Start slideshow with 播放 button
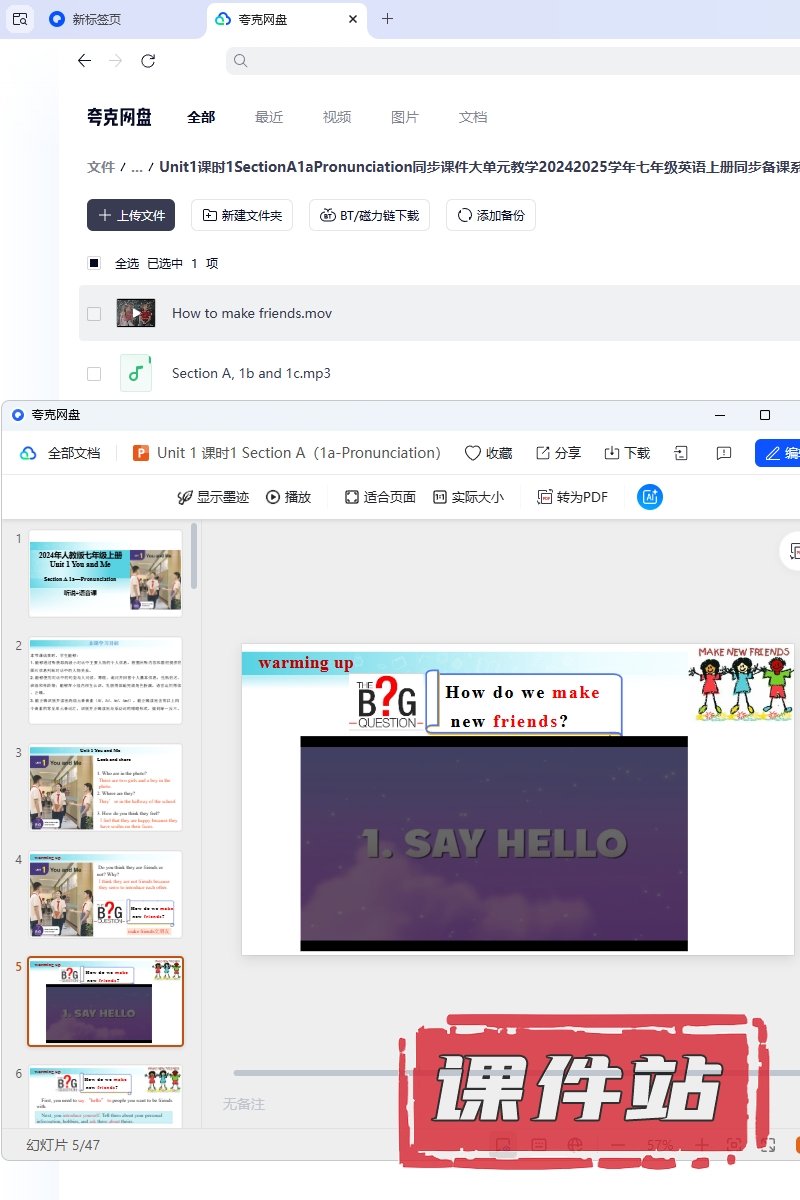The height and width of the screenshot is (1200, 800). tap(288, 497)
